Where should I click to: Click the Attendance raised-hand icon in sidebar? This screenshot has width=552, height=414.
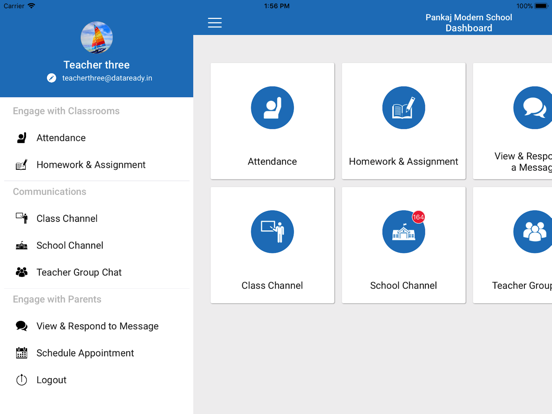[x=21, y=138]
